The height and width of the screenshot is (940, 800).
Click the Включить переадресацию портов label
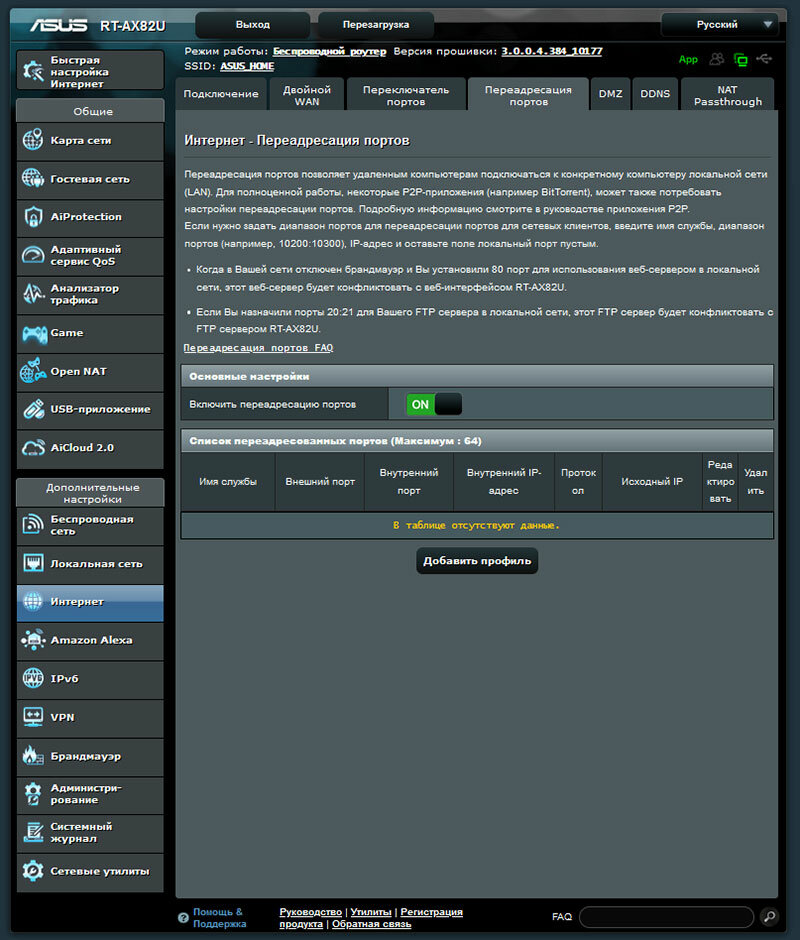273,405
